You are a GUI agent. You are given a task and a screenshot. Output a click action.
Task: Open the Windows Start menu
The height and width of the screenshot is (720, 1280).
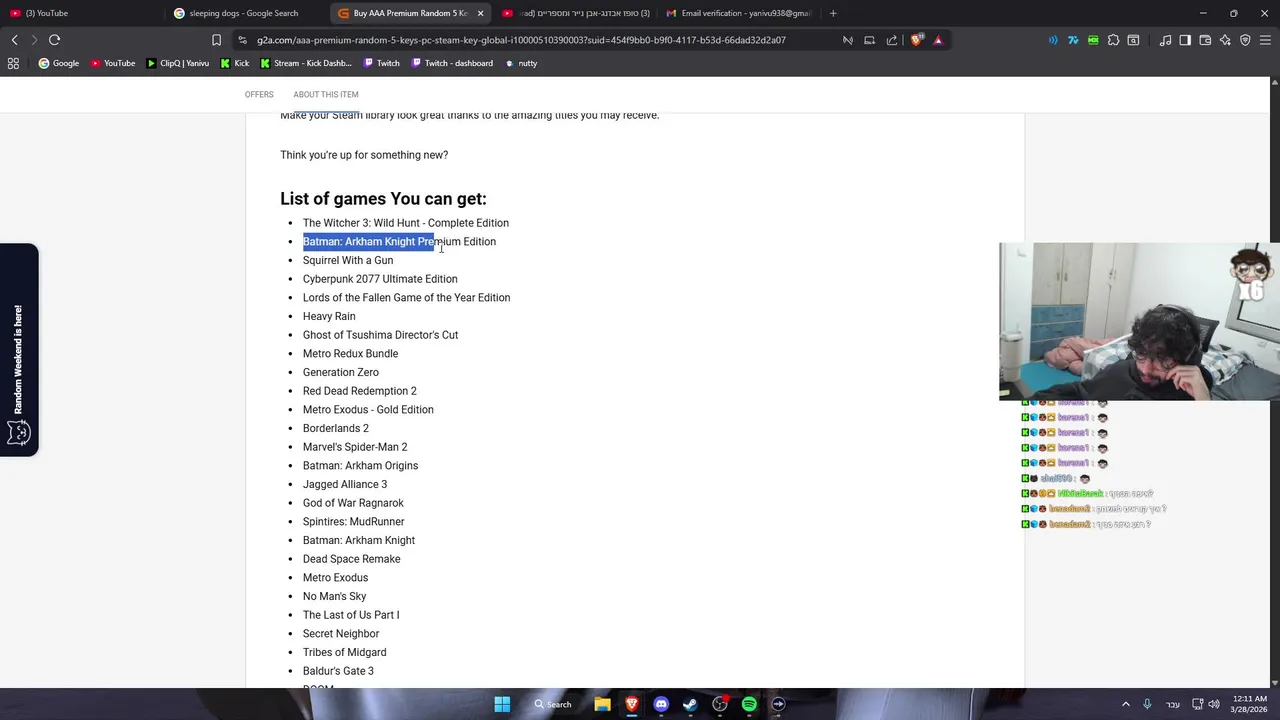[x=502, y=704]
